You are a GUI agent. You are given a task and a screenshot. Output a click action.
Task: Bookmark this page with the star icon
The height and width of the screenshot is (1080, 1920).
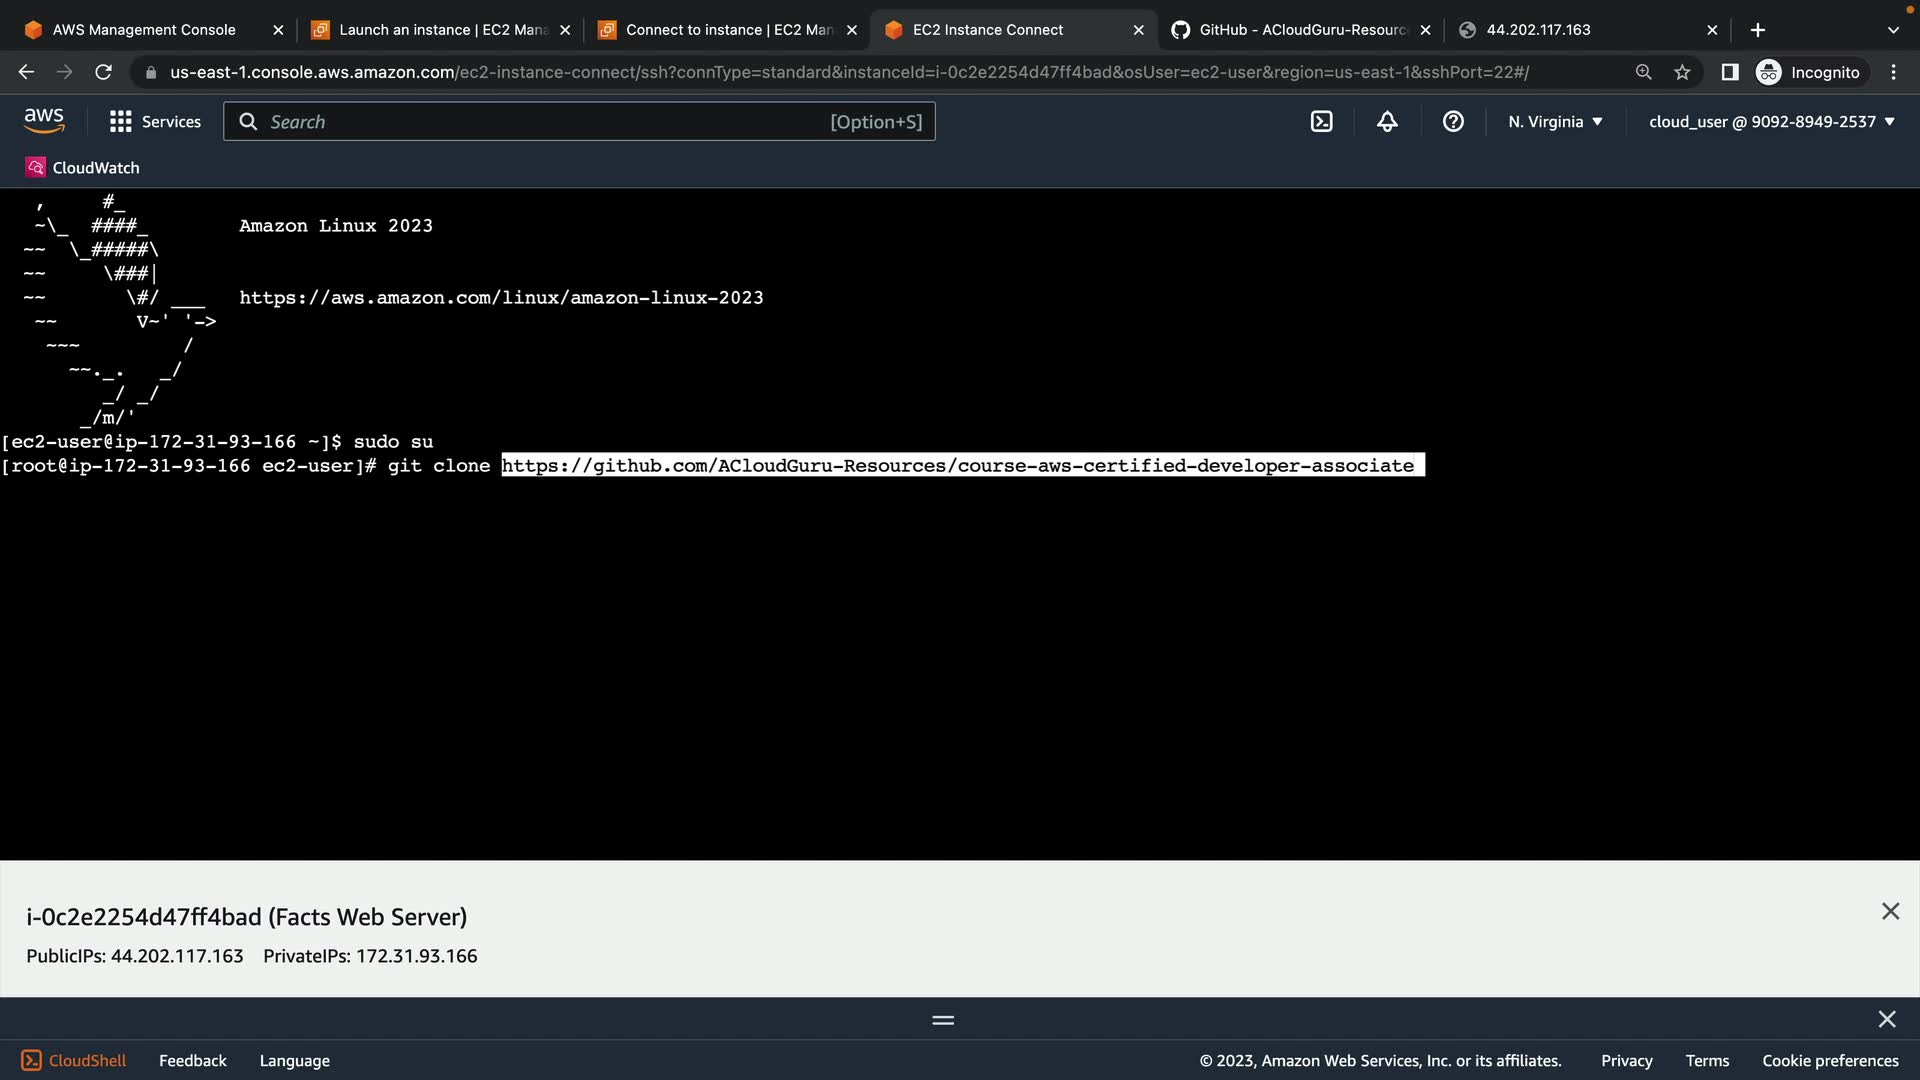click(1682, 72)
